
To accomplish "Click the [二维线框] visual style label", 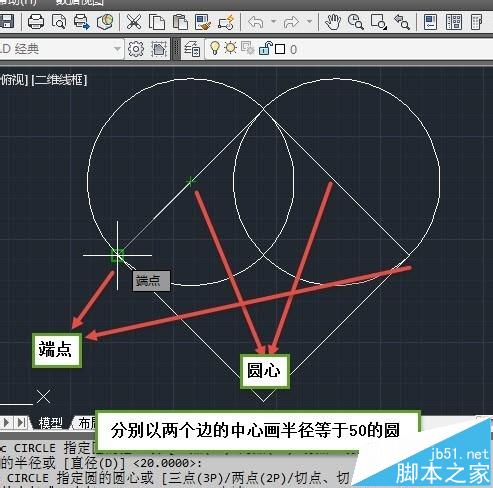I will [x=59, y=80].
